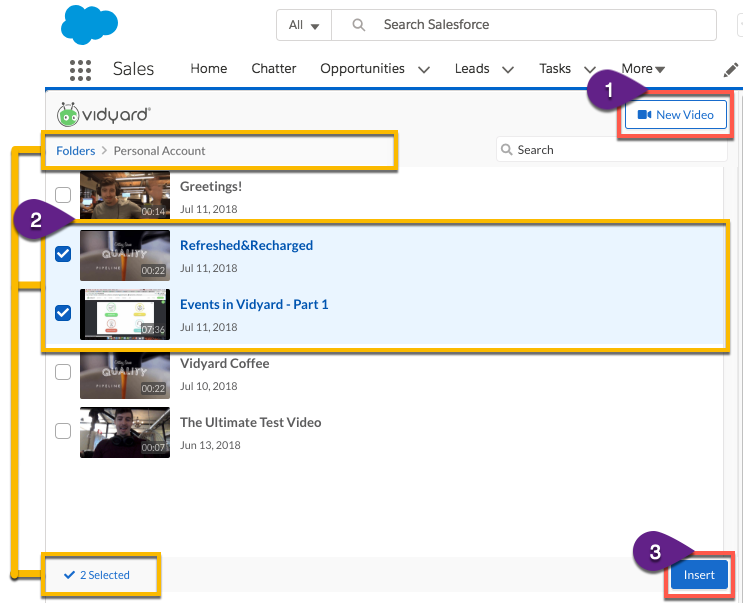The width and height of the screenshot is (743, 603).
Task: Click the Salesforce cloud logo
Action: [89, 25]
